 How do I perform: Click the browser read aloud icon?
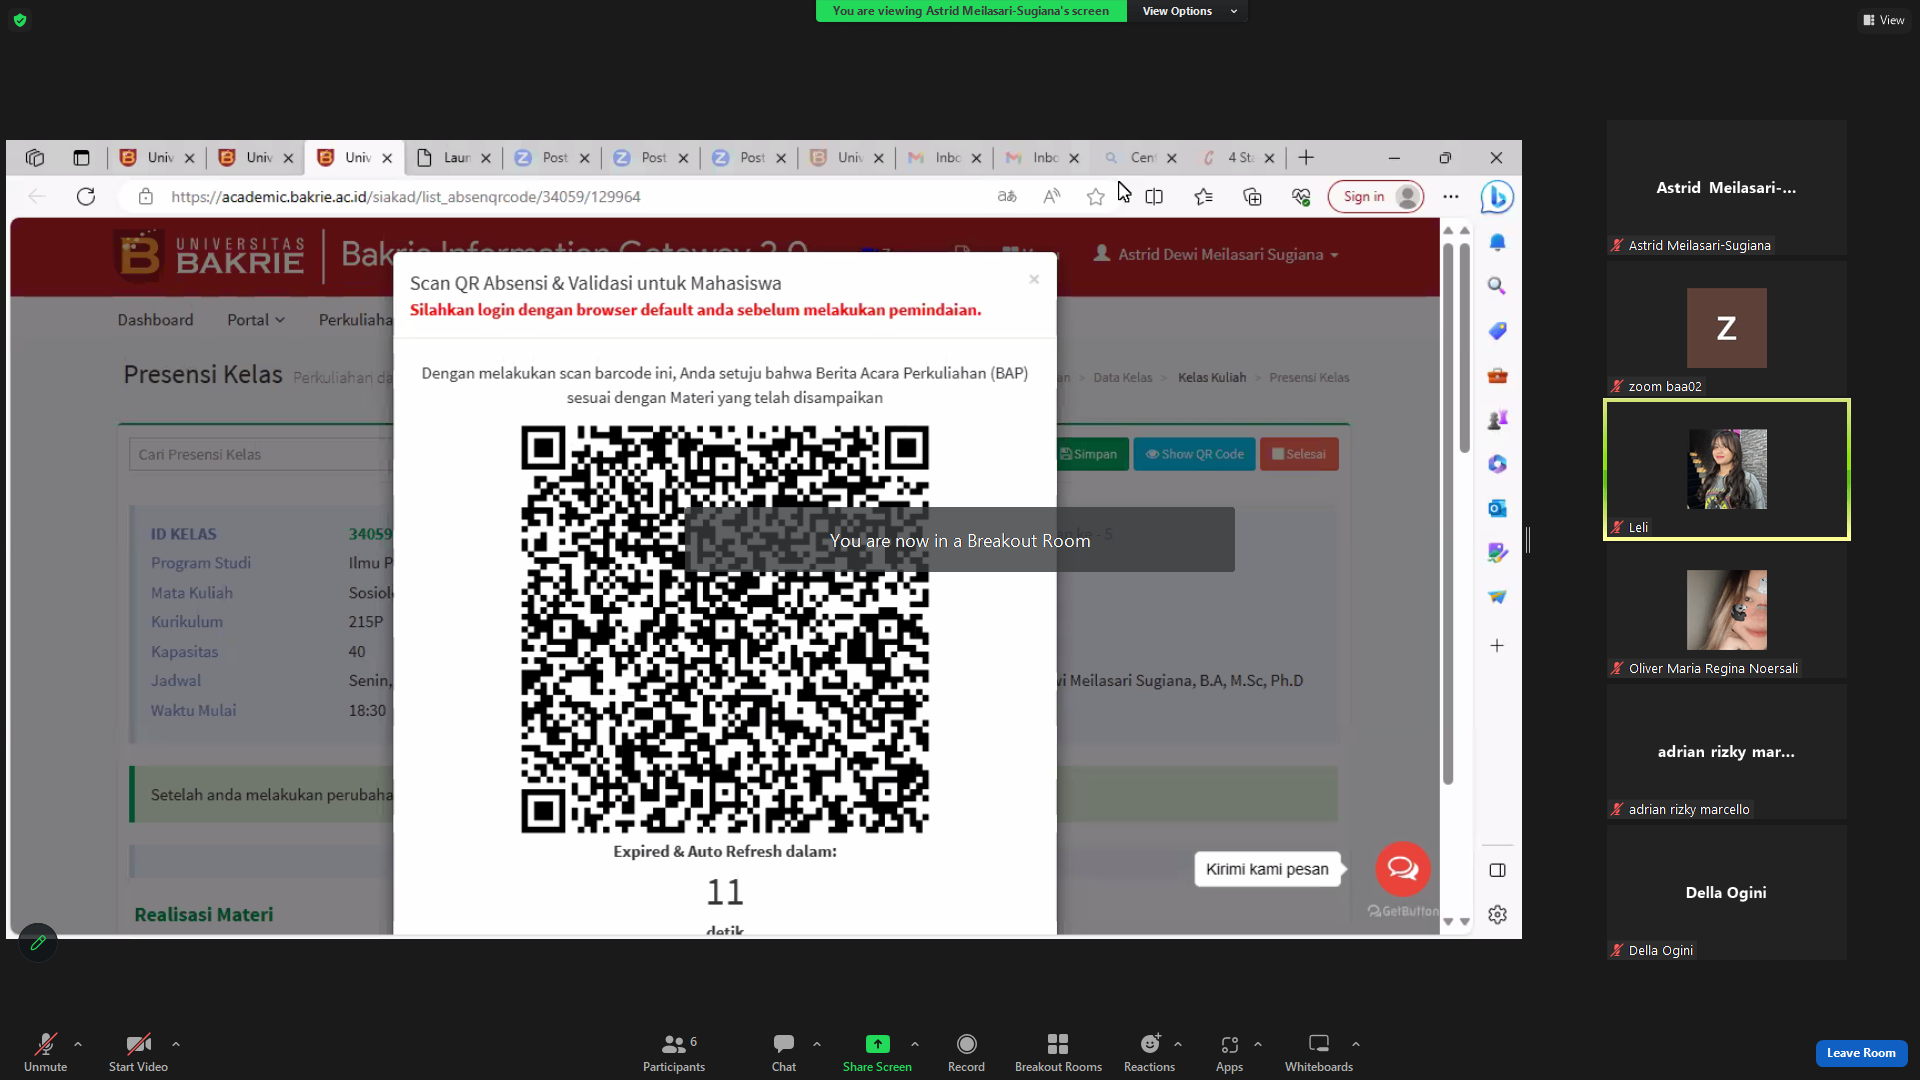(1051, 197)
